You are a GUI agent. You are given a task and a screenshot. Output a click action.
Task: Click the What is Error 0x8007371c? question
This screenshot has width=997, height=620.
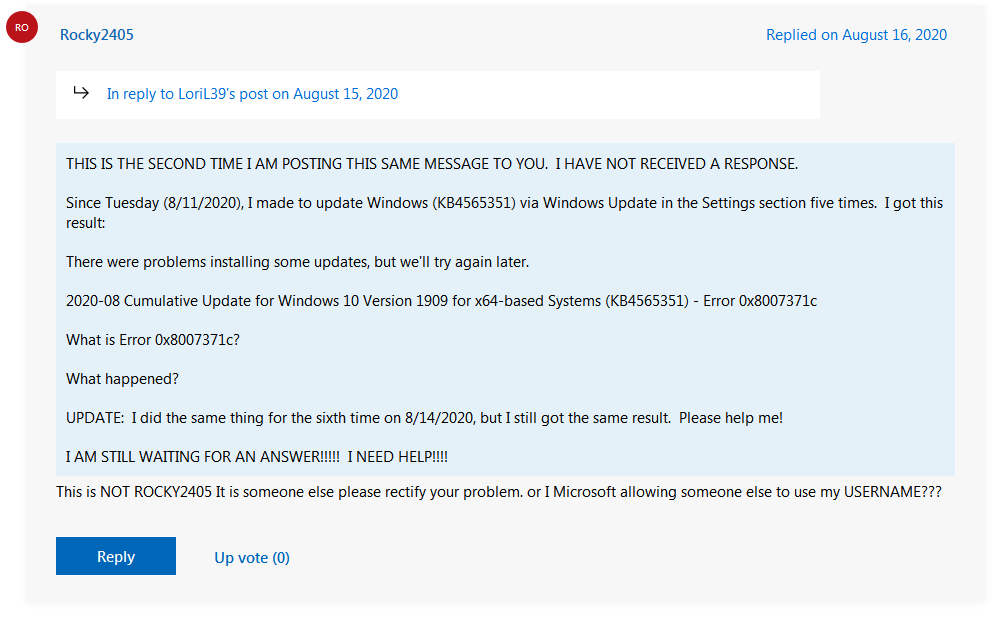pyautogui.click(x=153, y=340)
